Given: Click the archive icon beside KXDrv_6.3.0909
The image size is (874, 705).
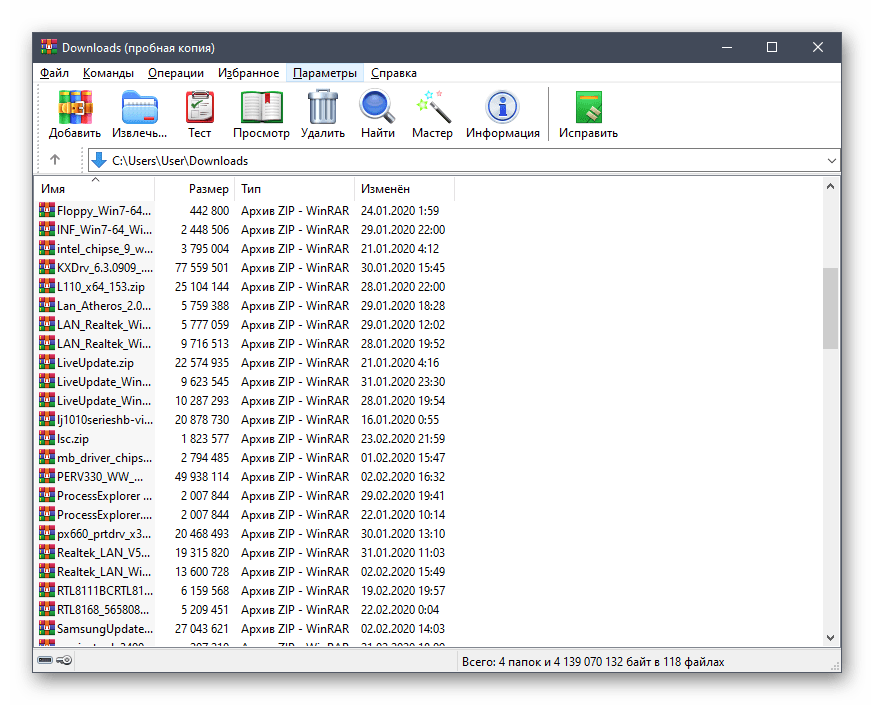Looking at the screenshot, I should pos(47,267).
